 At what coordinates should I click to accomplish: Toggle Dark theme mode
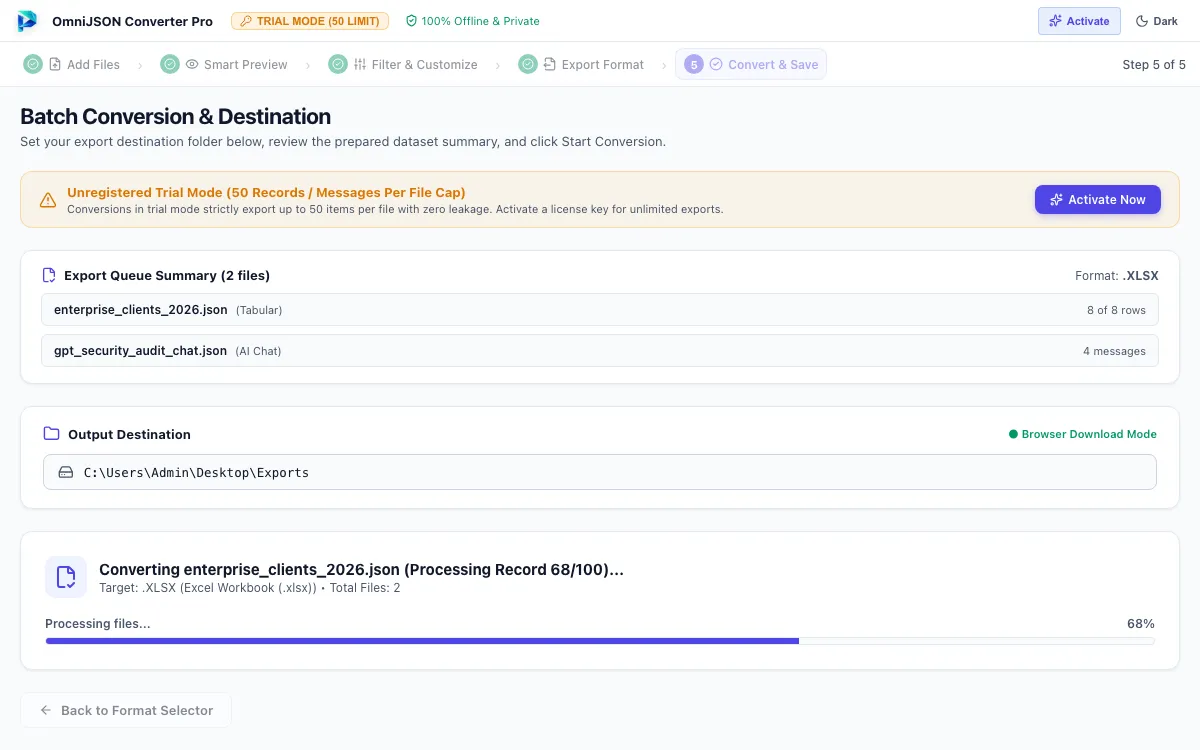tap(1157, 21)
